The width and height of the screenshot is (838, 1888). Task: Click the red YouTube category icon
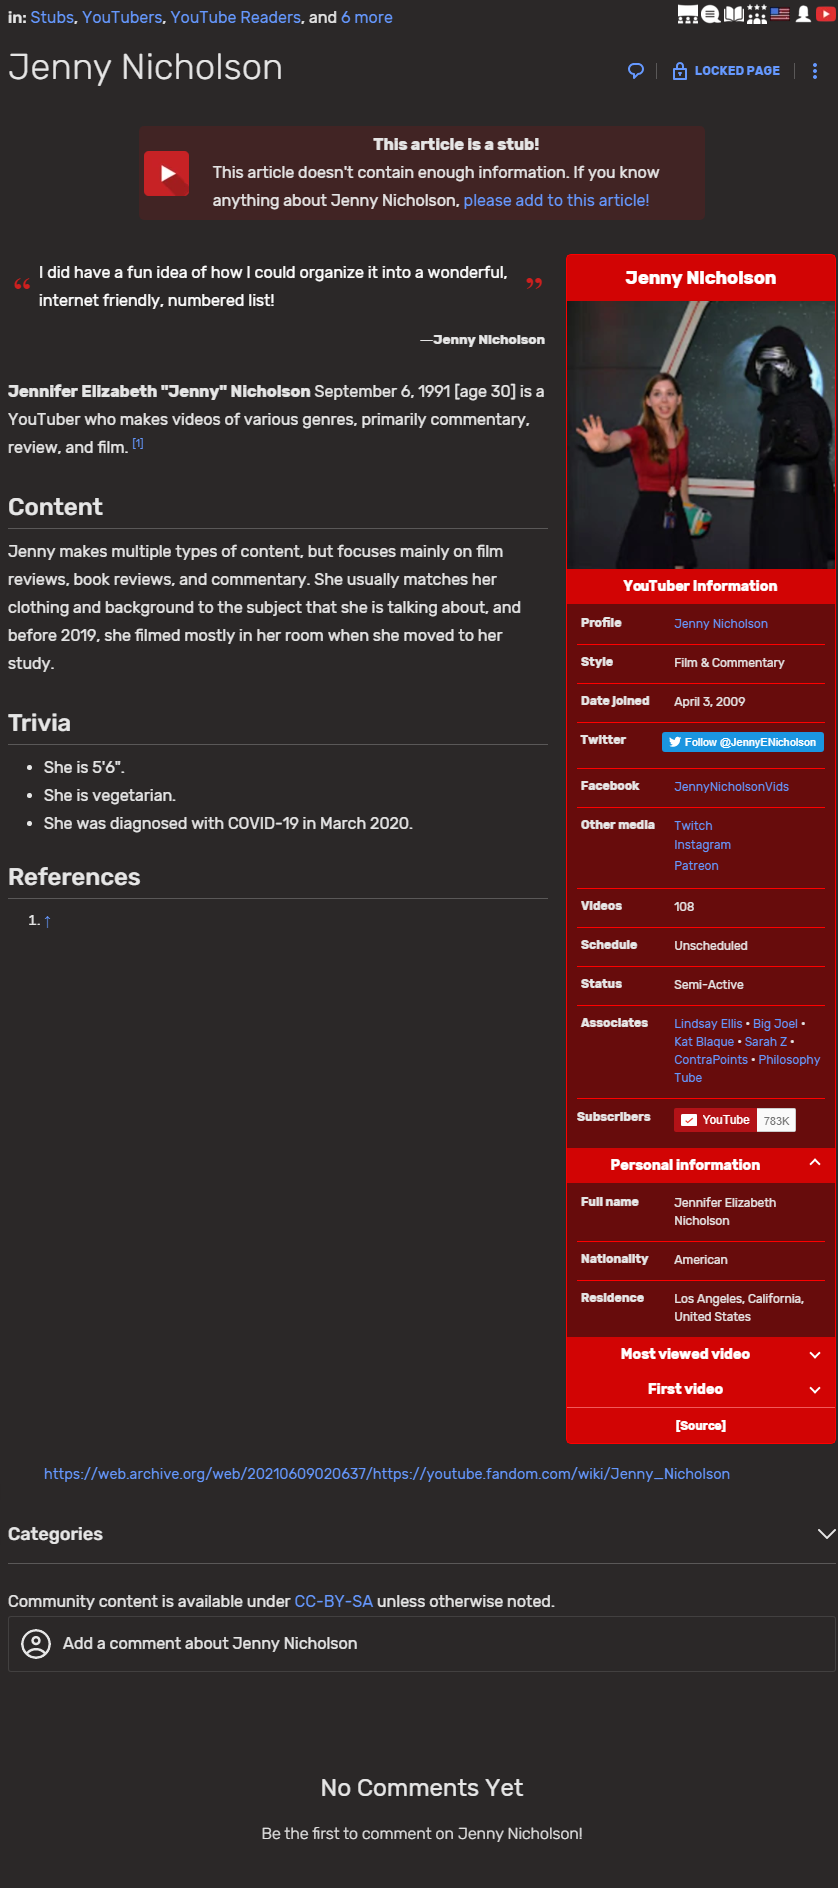(826, 14)
